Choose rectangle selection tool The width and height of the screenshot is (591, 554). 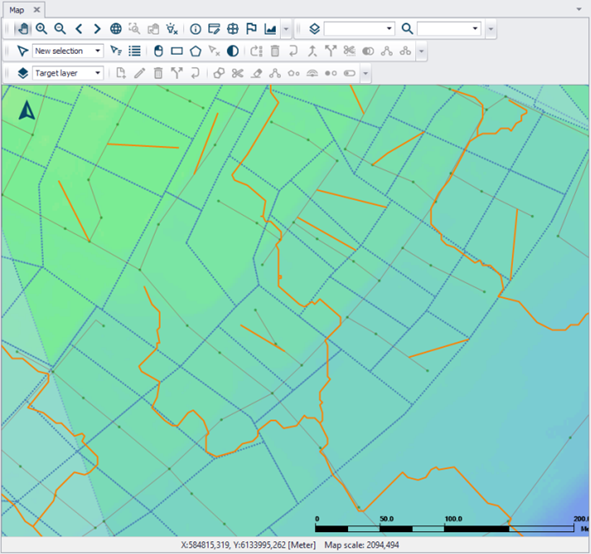tap(177, 51)
